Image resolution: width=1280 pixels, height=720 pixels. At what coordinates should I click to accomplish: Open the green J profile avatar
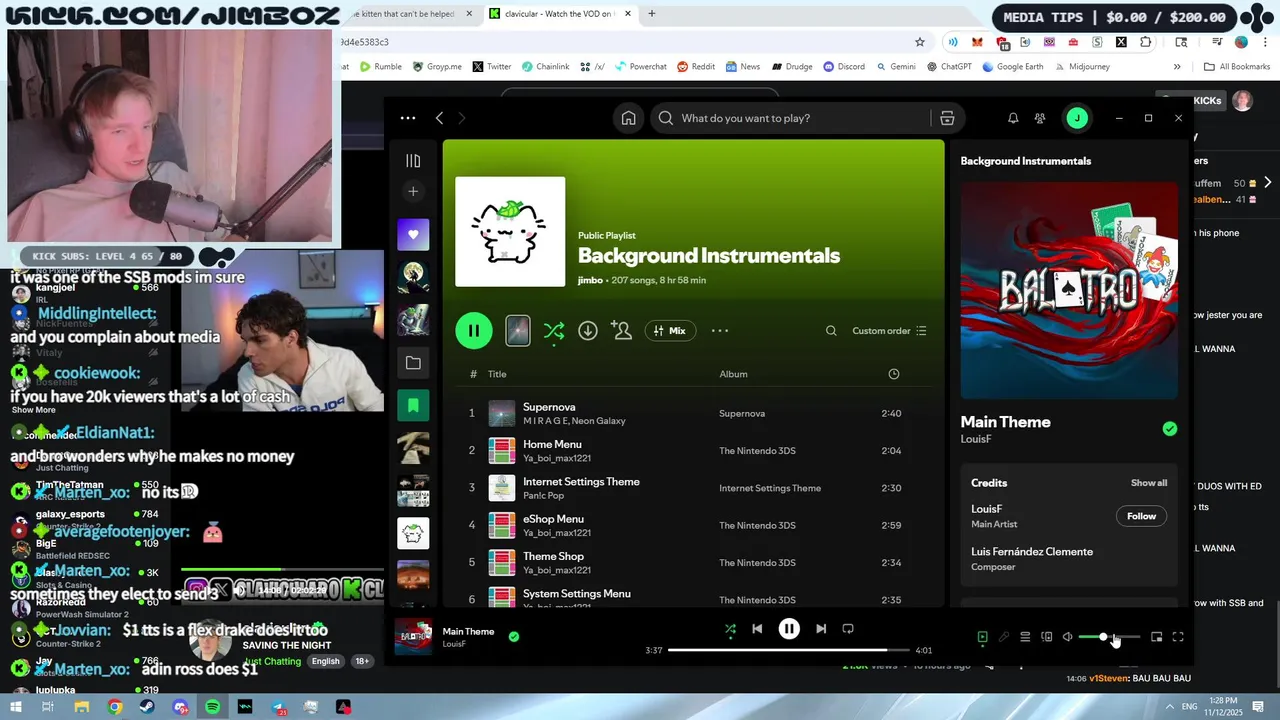(x=1077, y=118)
